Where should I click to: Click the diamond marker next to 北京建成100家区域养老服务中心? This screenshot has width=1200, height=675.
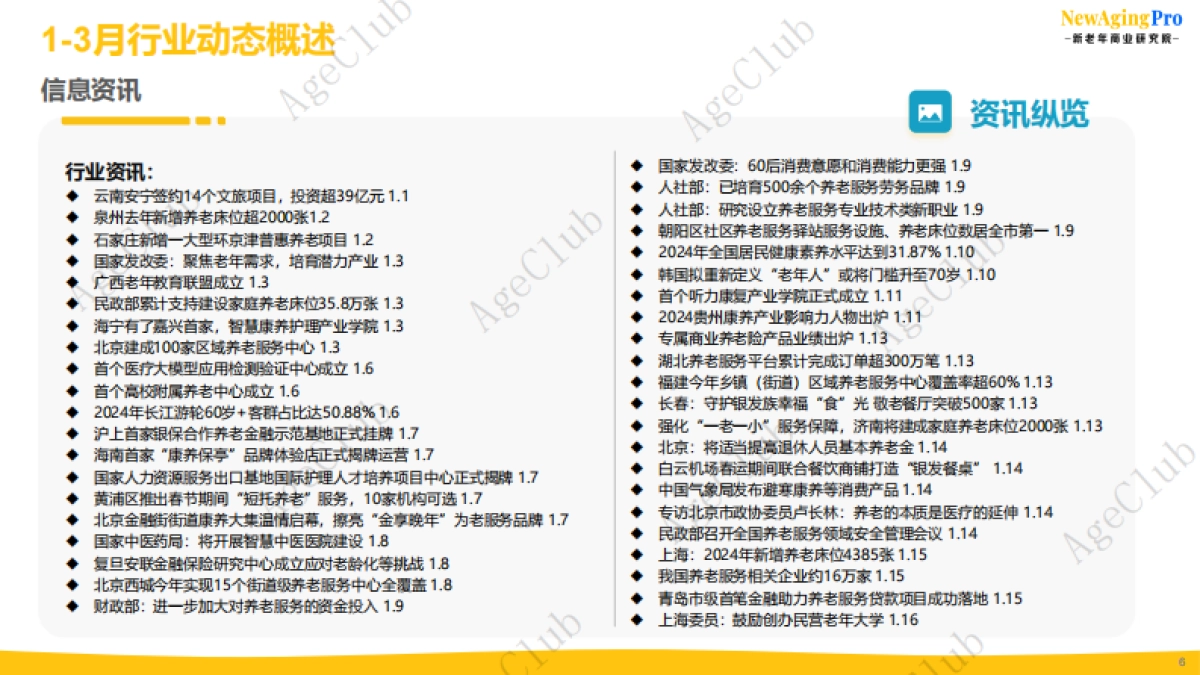coord(70,348)
